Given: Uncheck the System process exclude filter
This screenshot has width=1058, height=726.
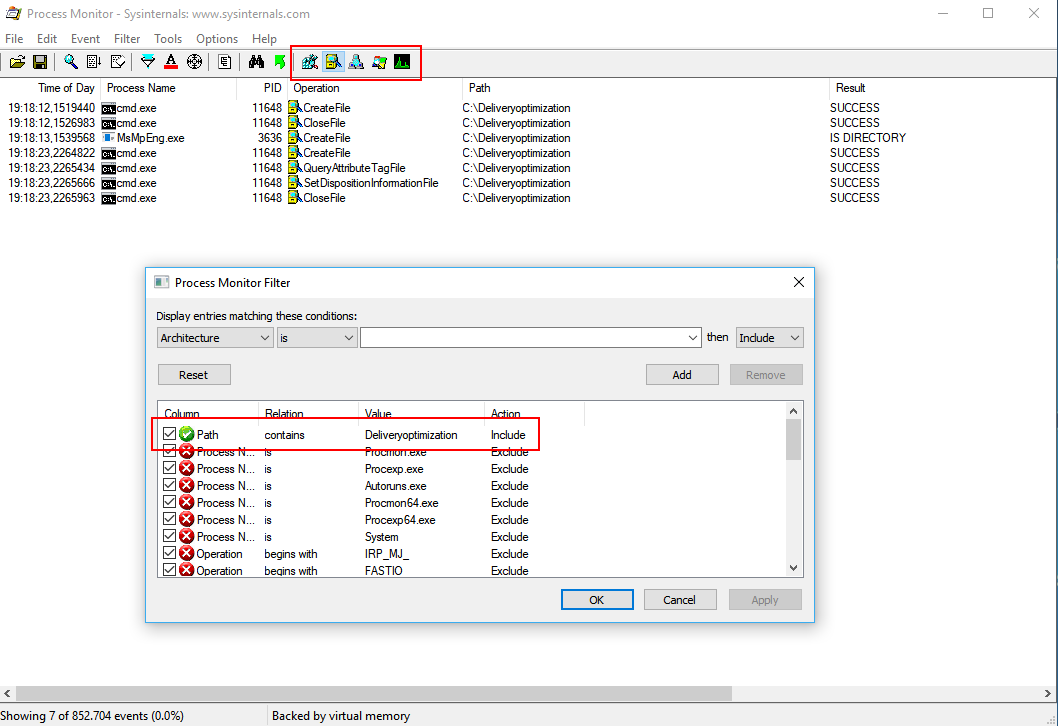Looking at the screenshot, I should click(169, 536).
